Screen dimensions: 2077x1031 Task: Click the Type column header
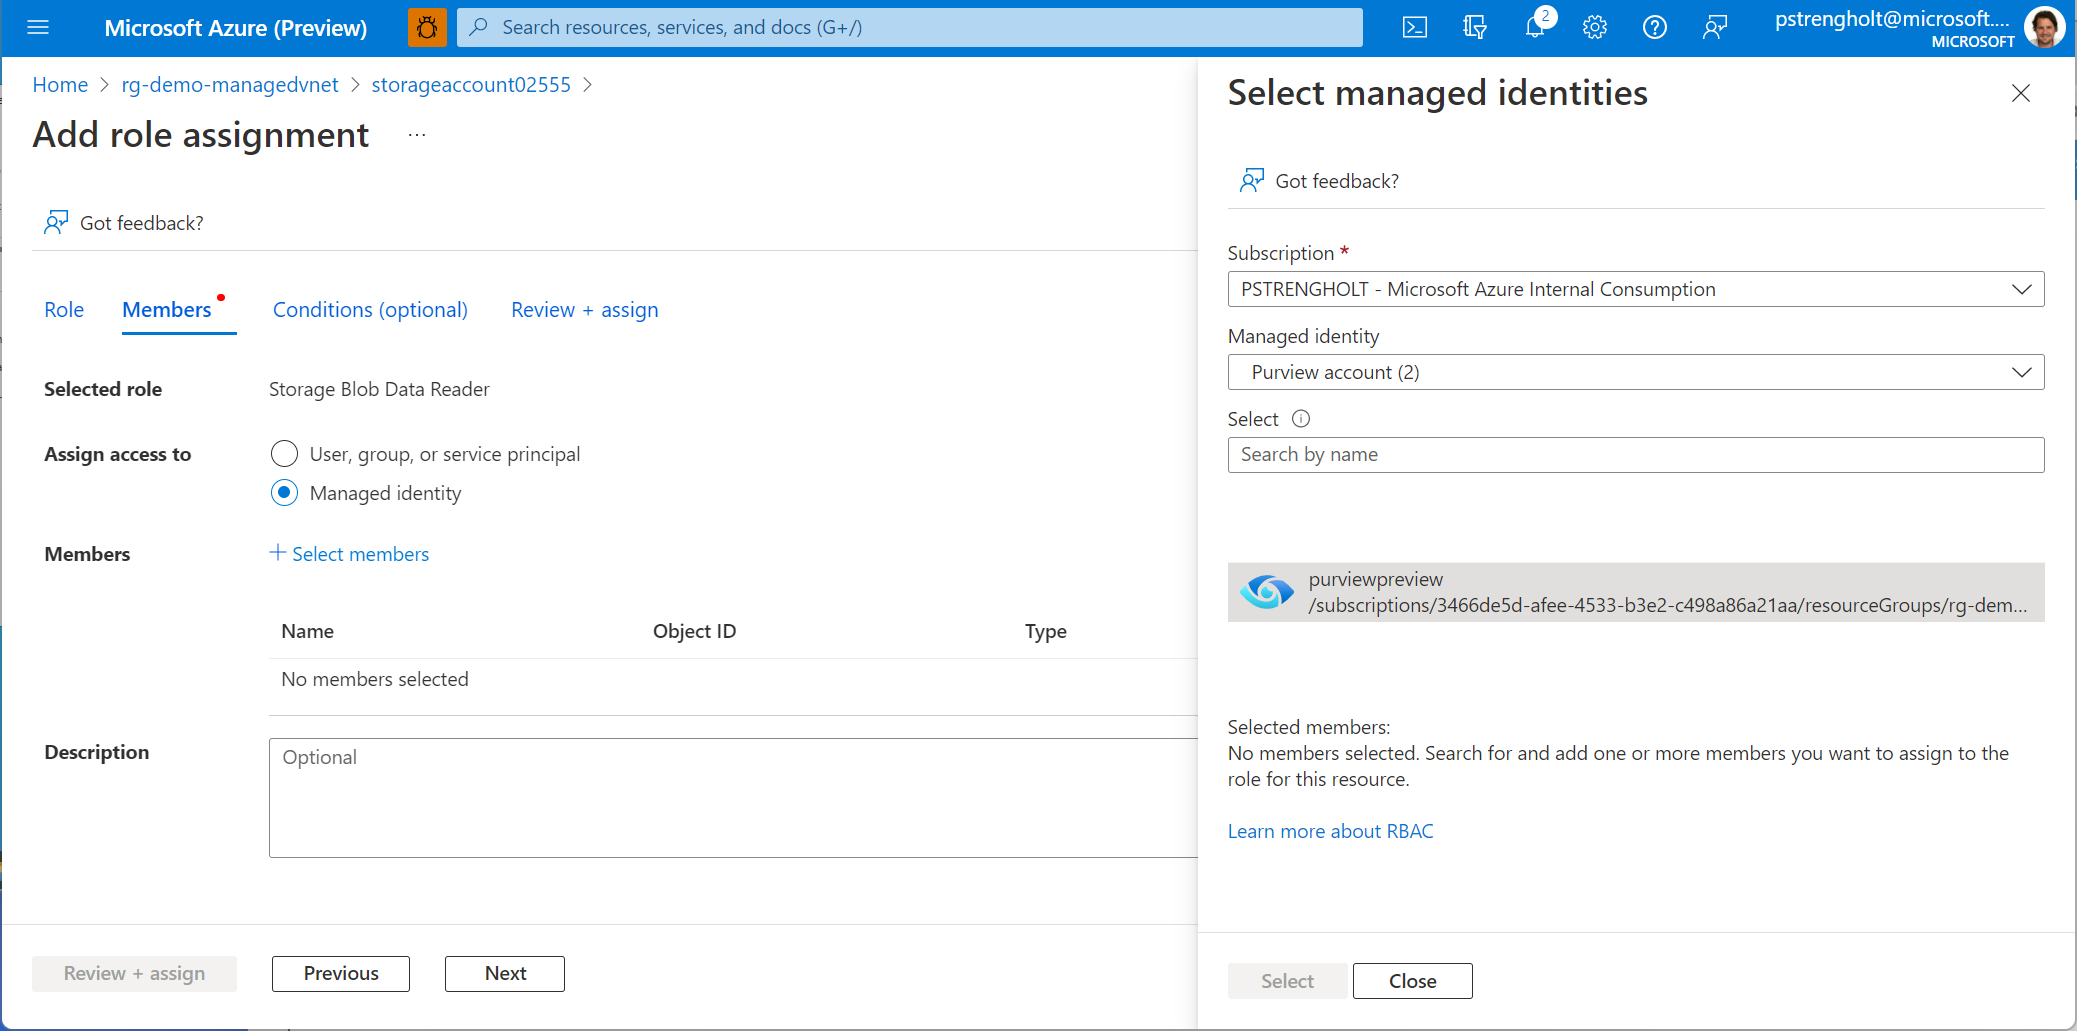(1045, 631)
